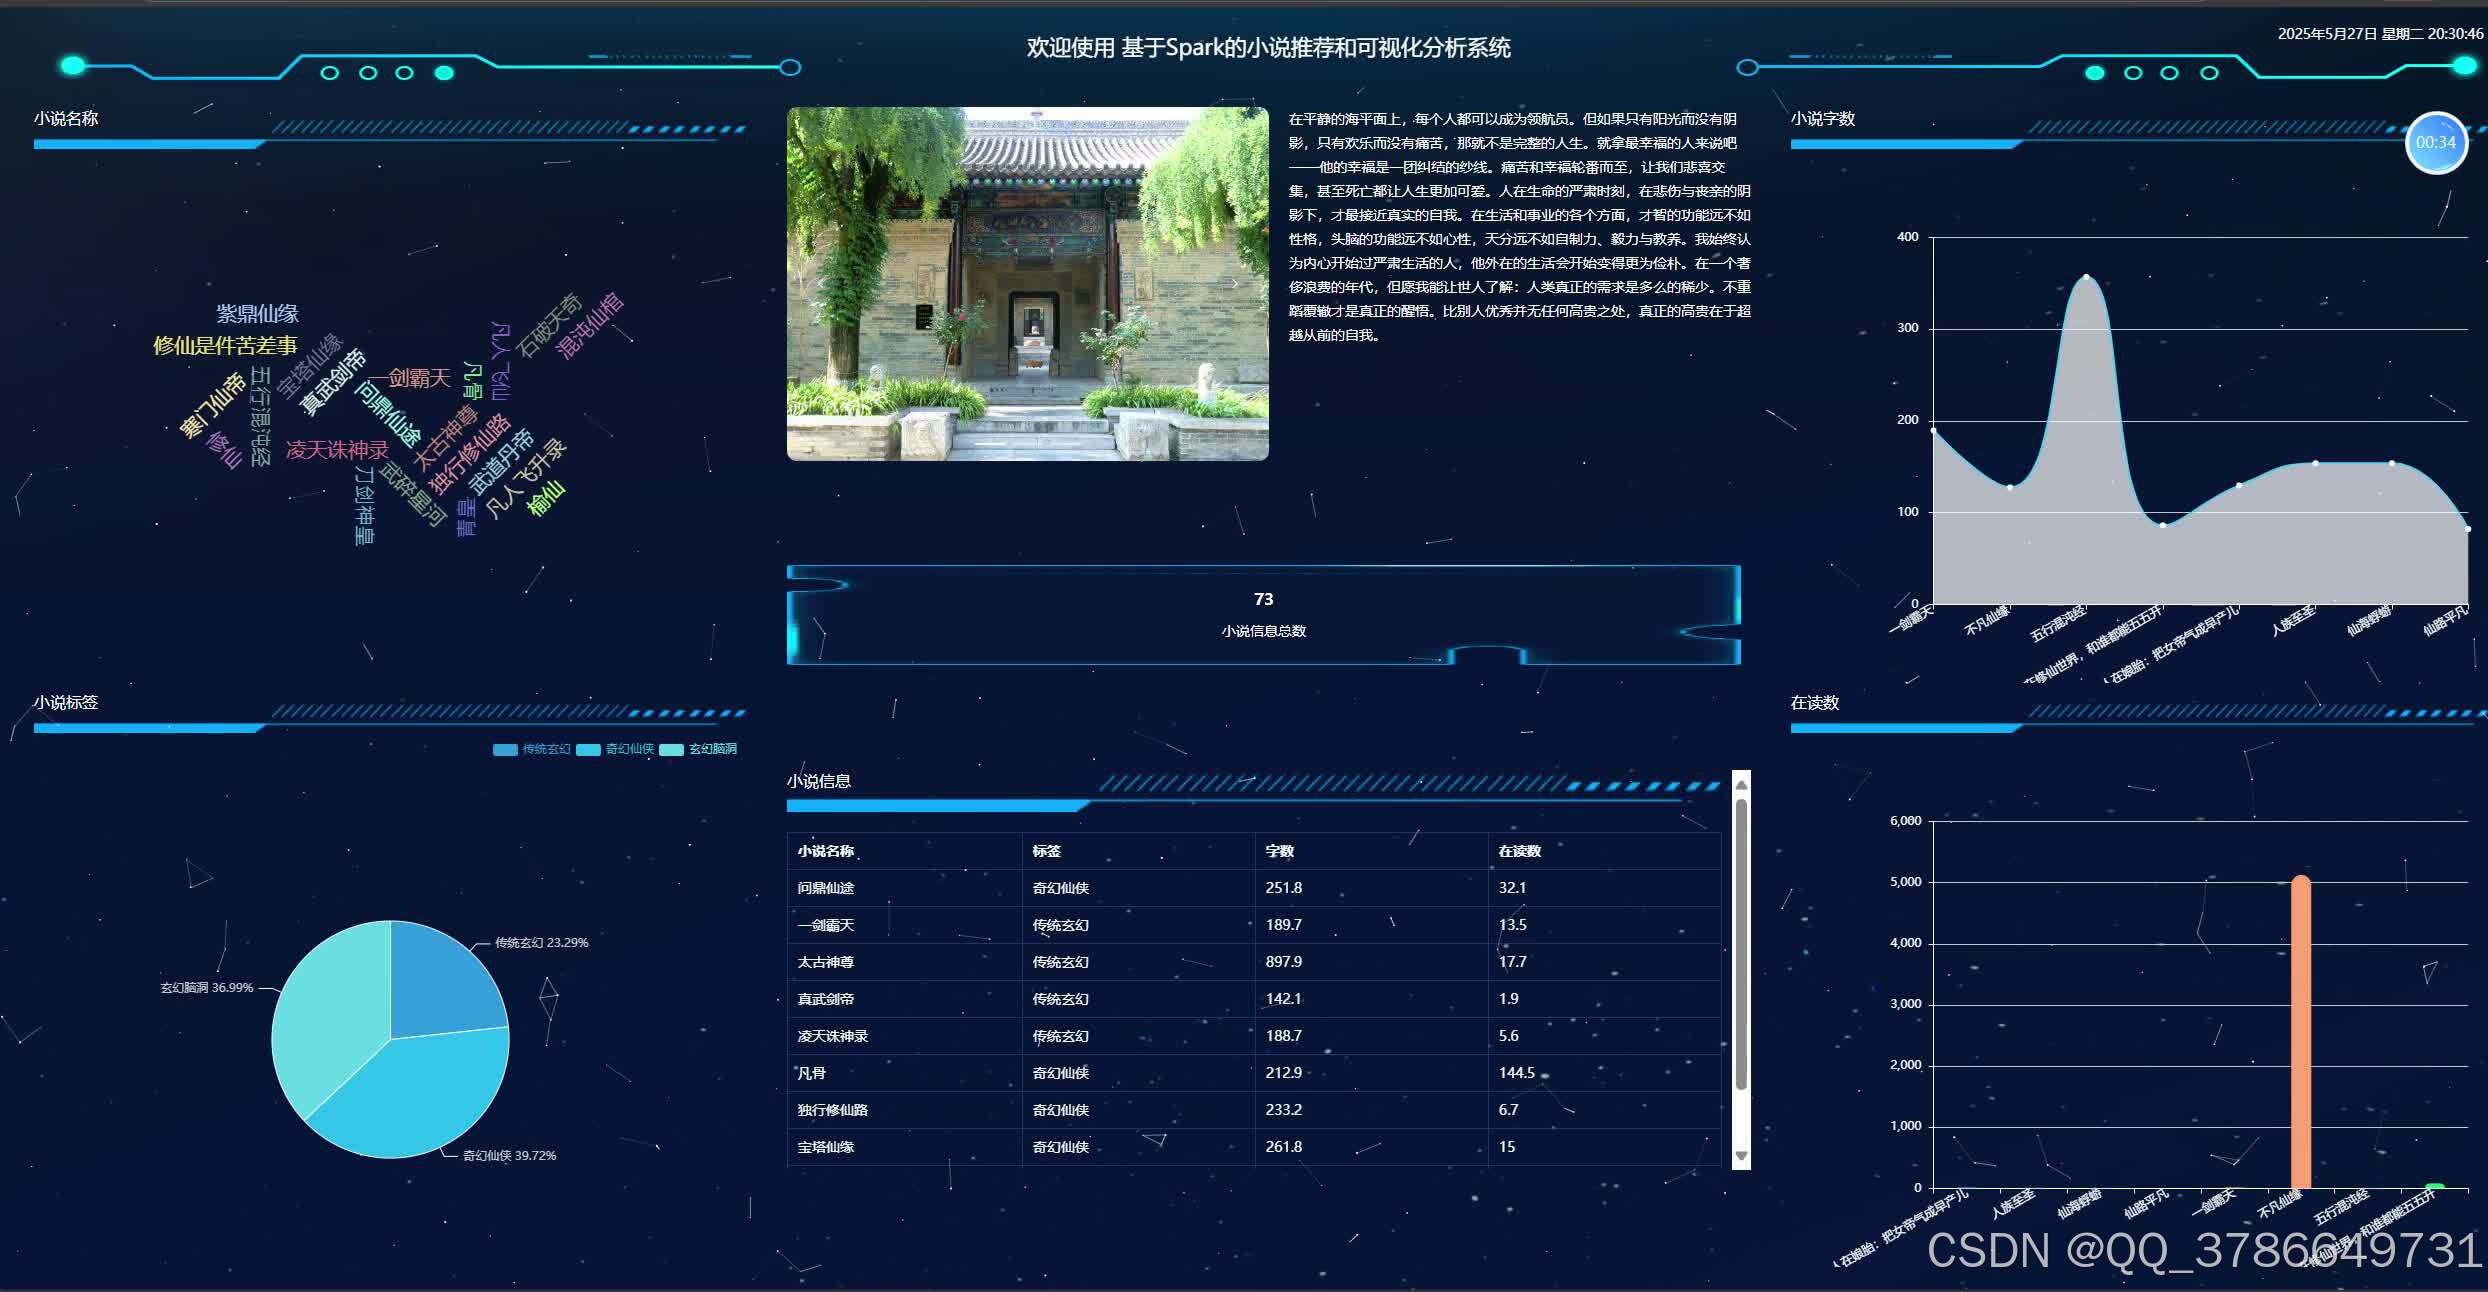Screen dimensions: 2488x1292
Task: Click the circular 00:34 countdown timer
Action: click(2437, 142)
